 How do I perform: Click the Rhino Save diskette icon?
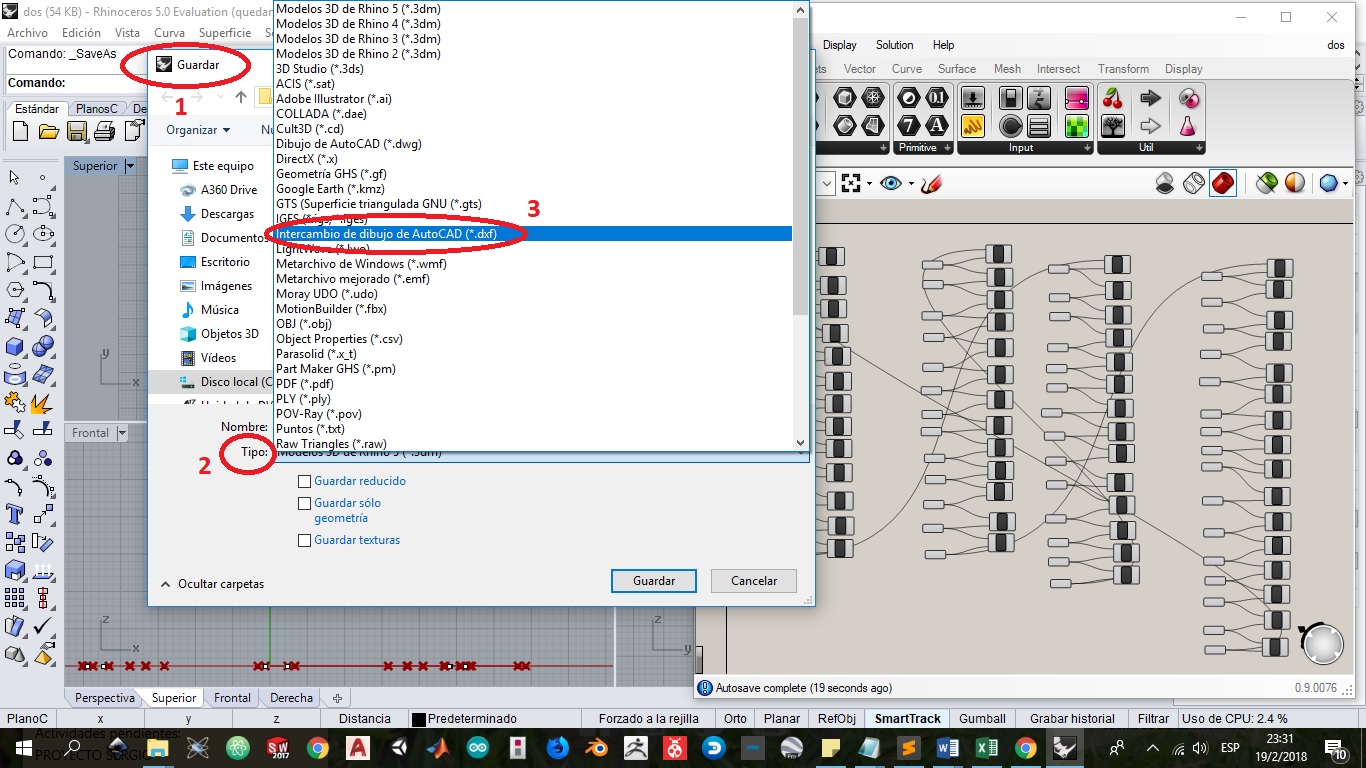point(77,131)
